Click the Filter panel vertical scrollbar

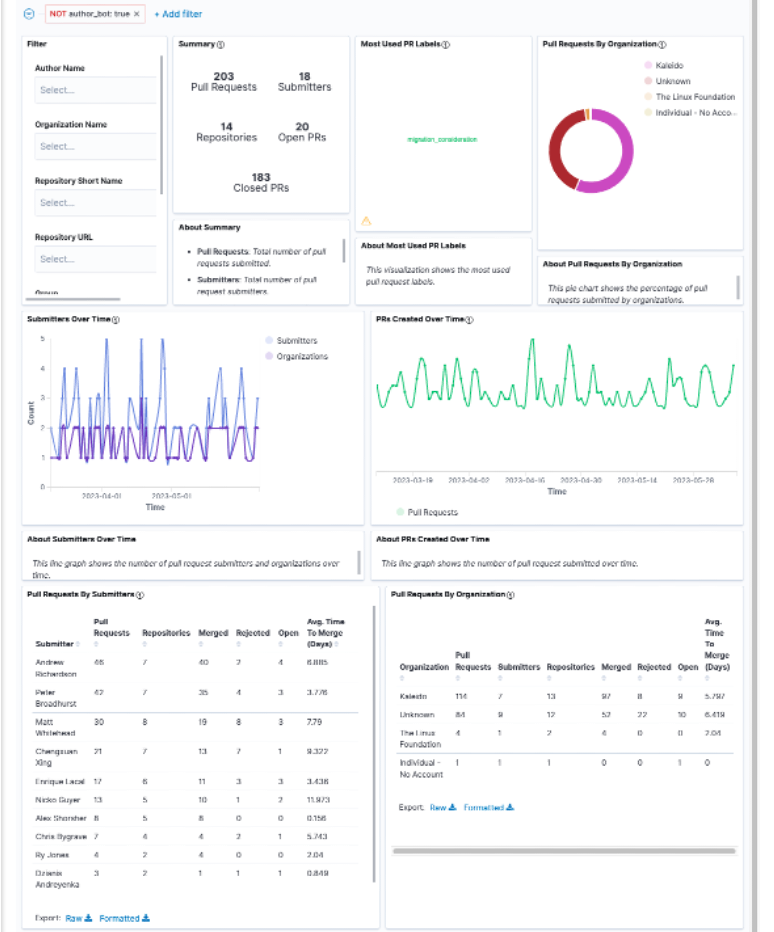pos(162,125)
